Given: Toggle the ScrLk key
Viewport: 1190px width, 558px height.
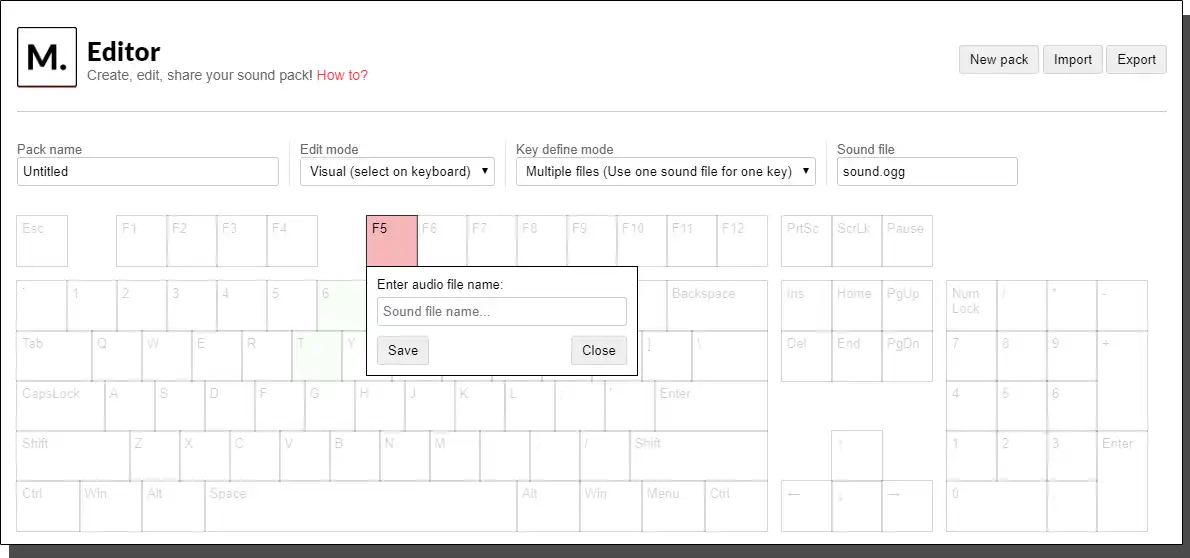Looking at the screenshot, I should click(856, 240).
